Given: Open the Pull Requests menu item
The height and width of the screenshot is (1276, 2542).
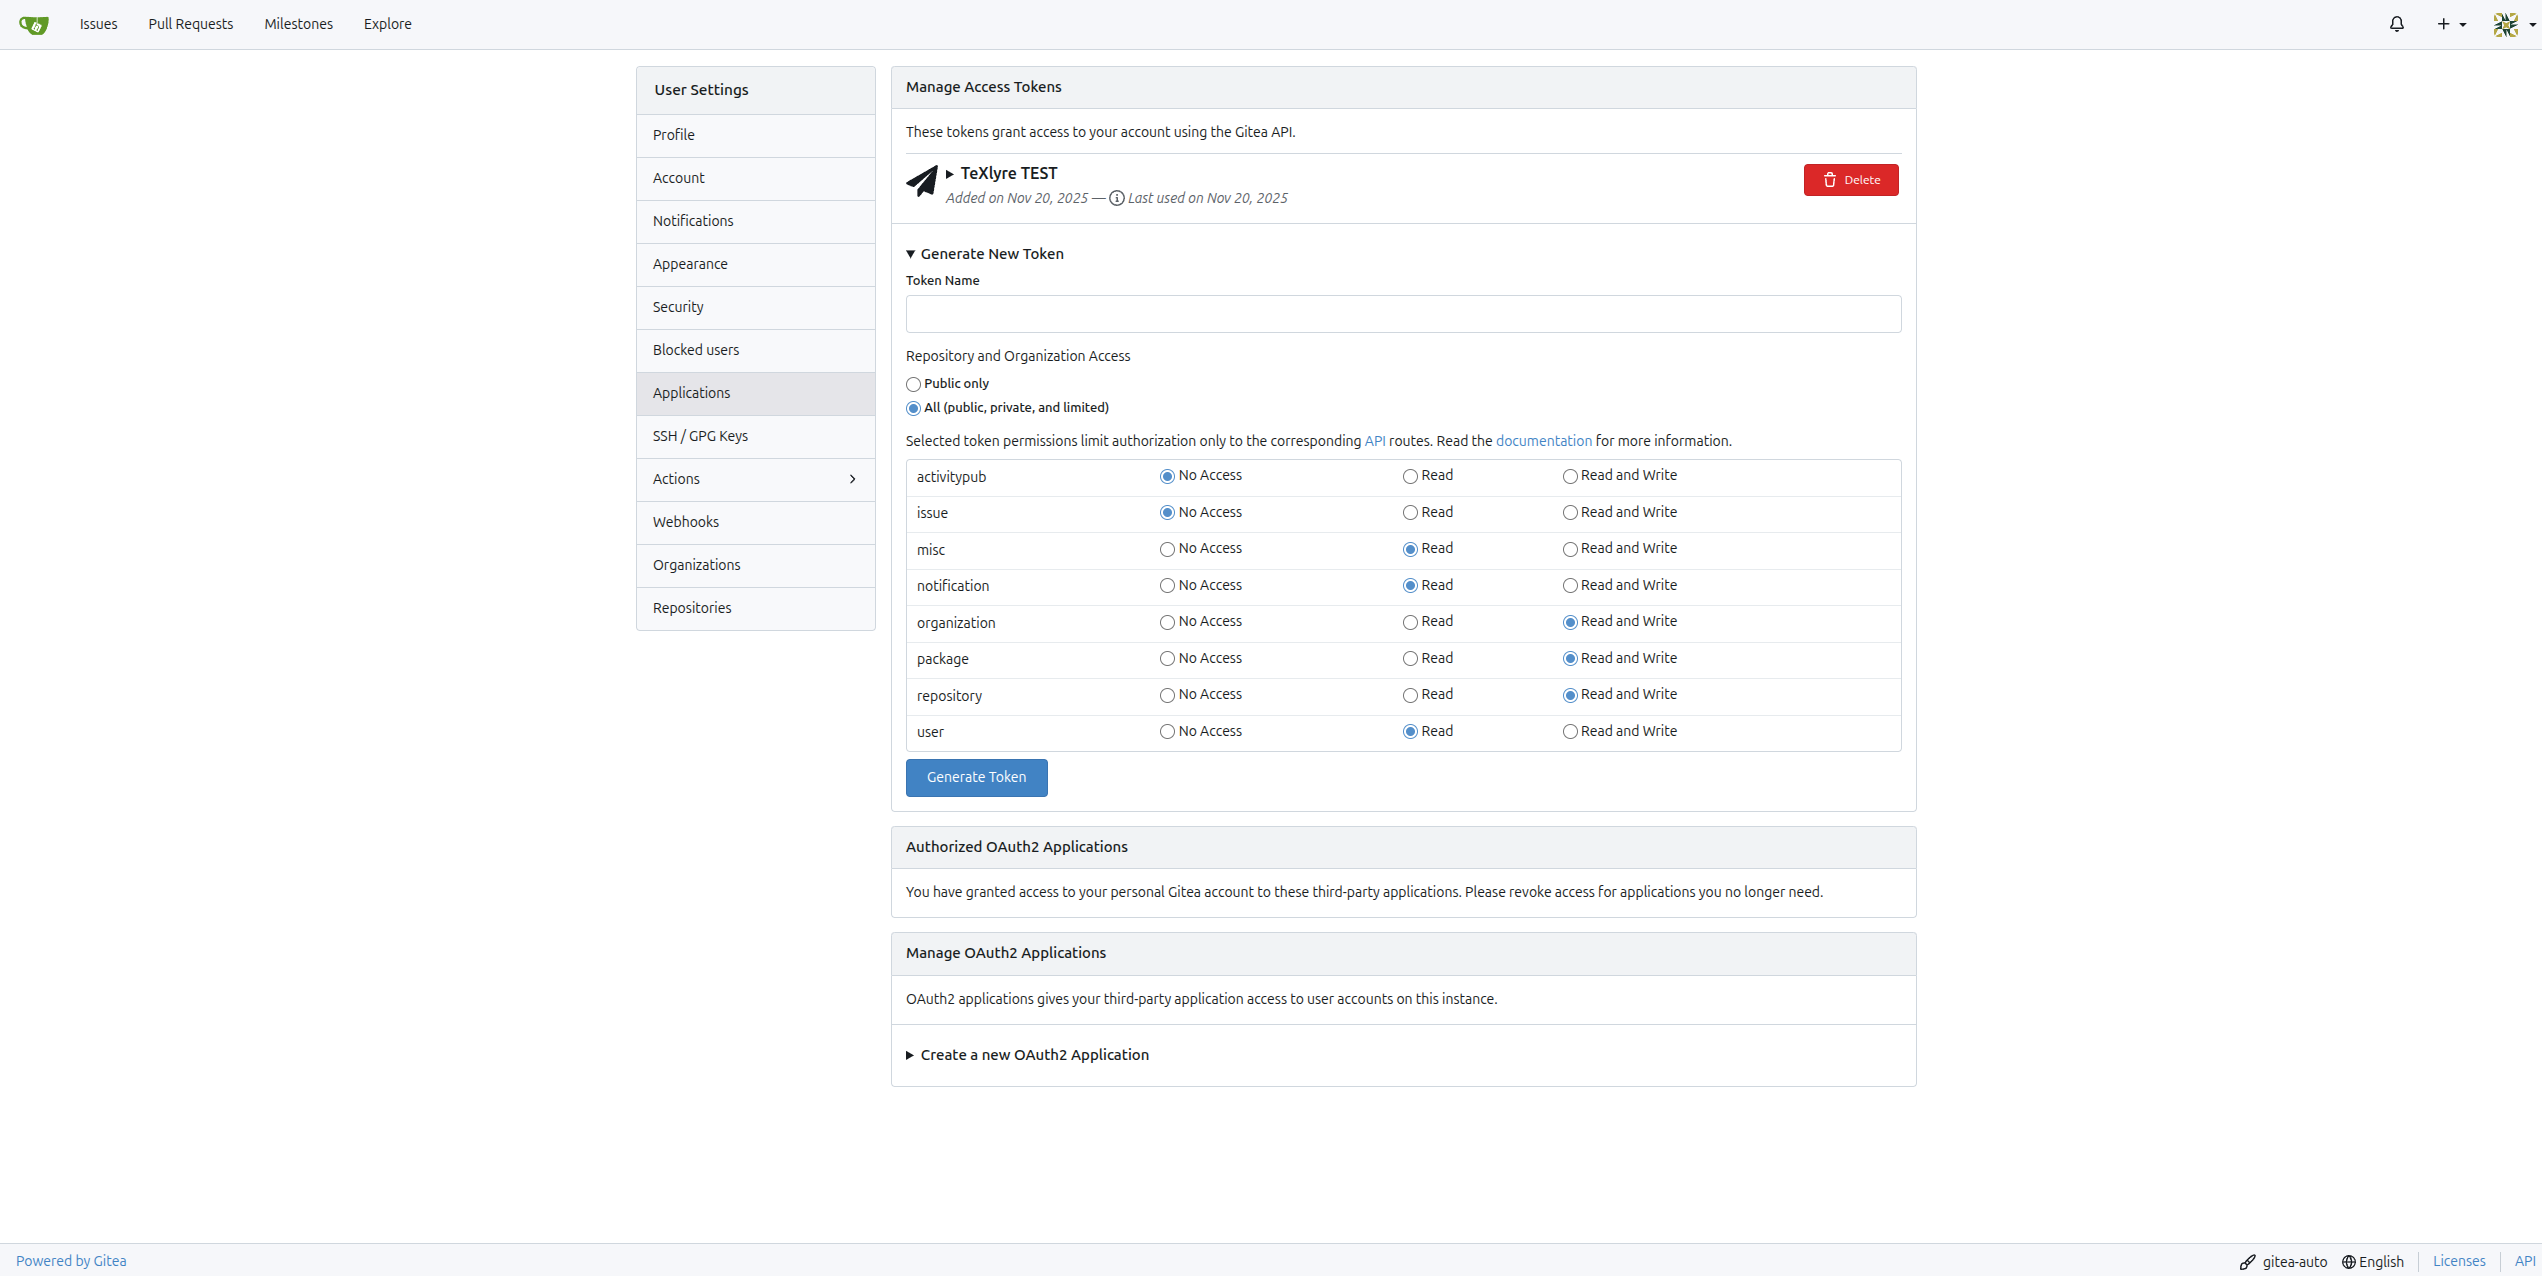Looking at the screenshot, I should click(190, 24).
